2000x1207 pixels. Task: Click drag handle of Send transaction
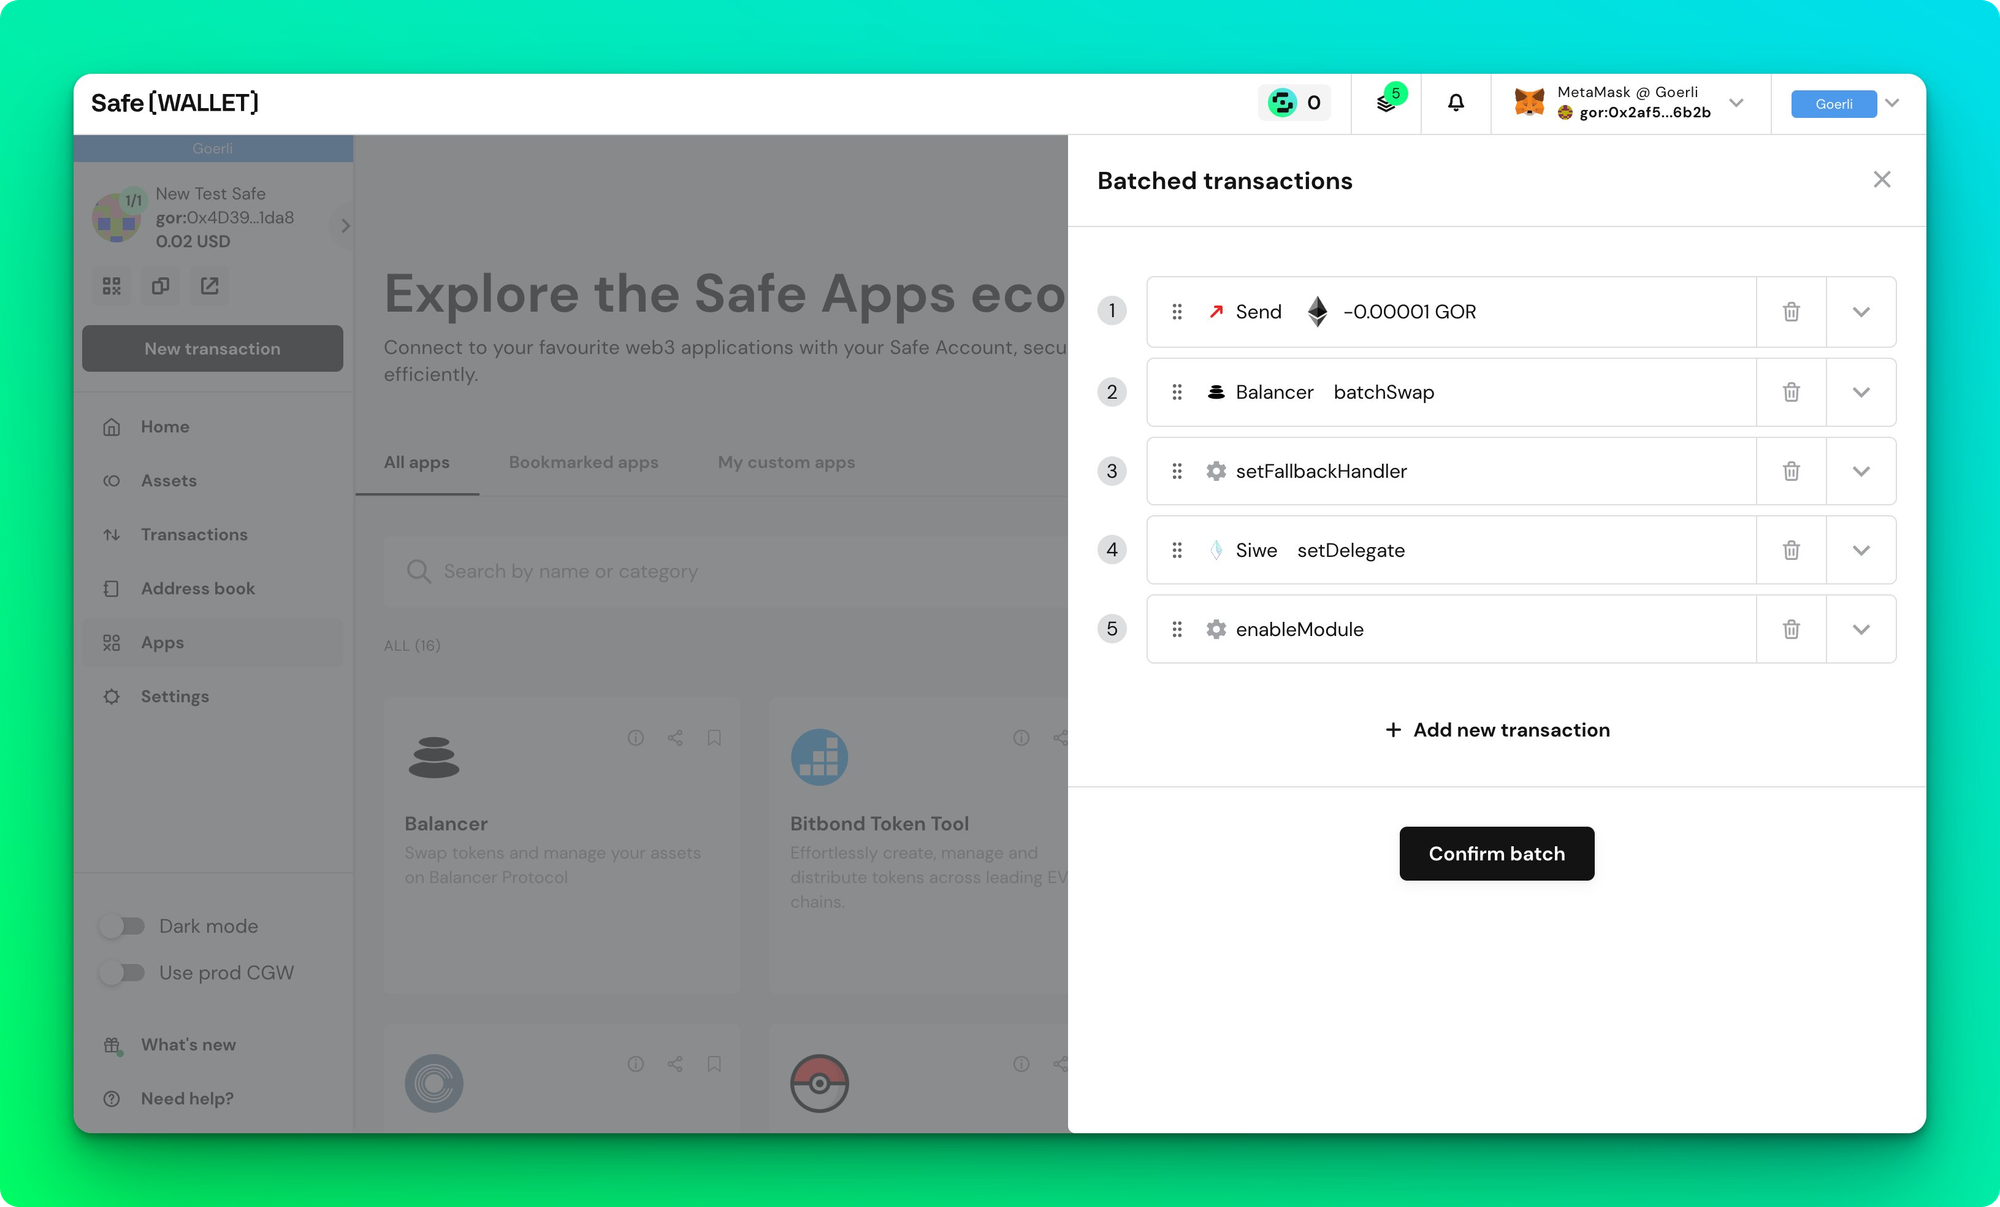pos(1177,312)
